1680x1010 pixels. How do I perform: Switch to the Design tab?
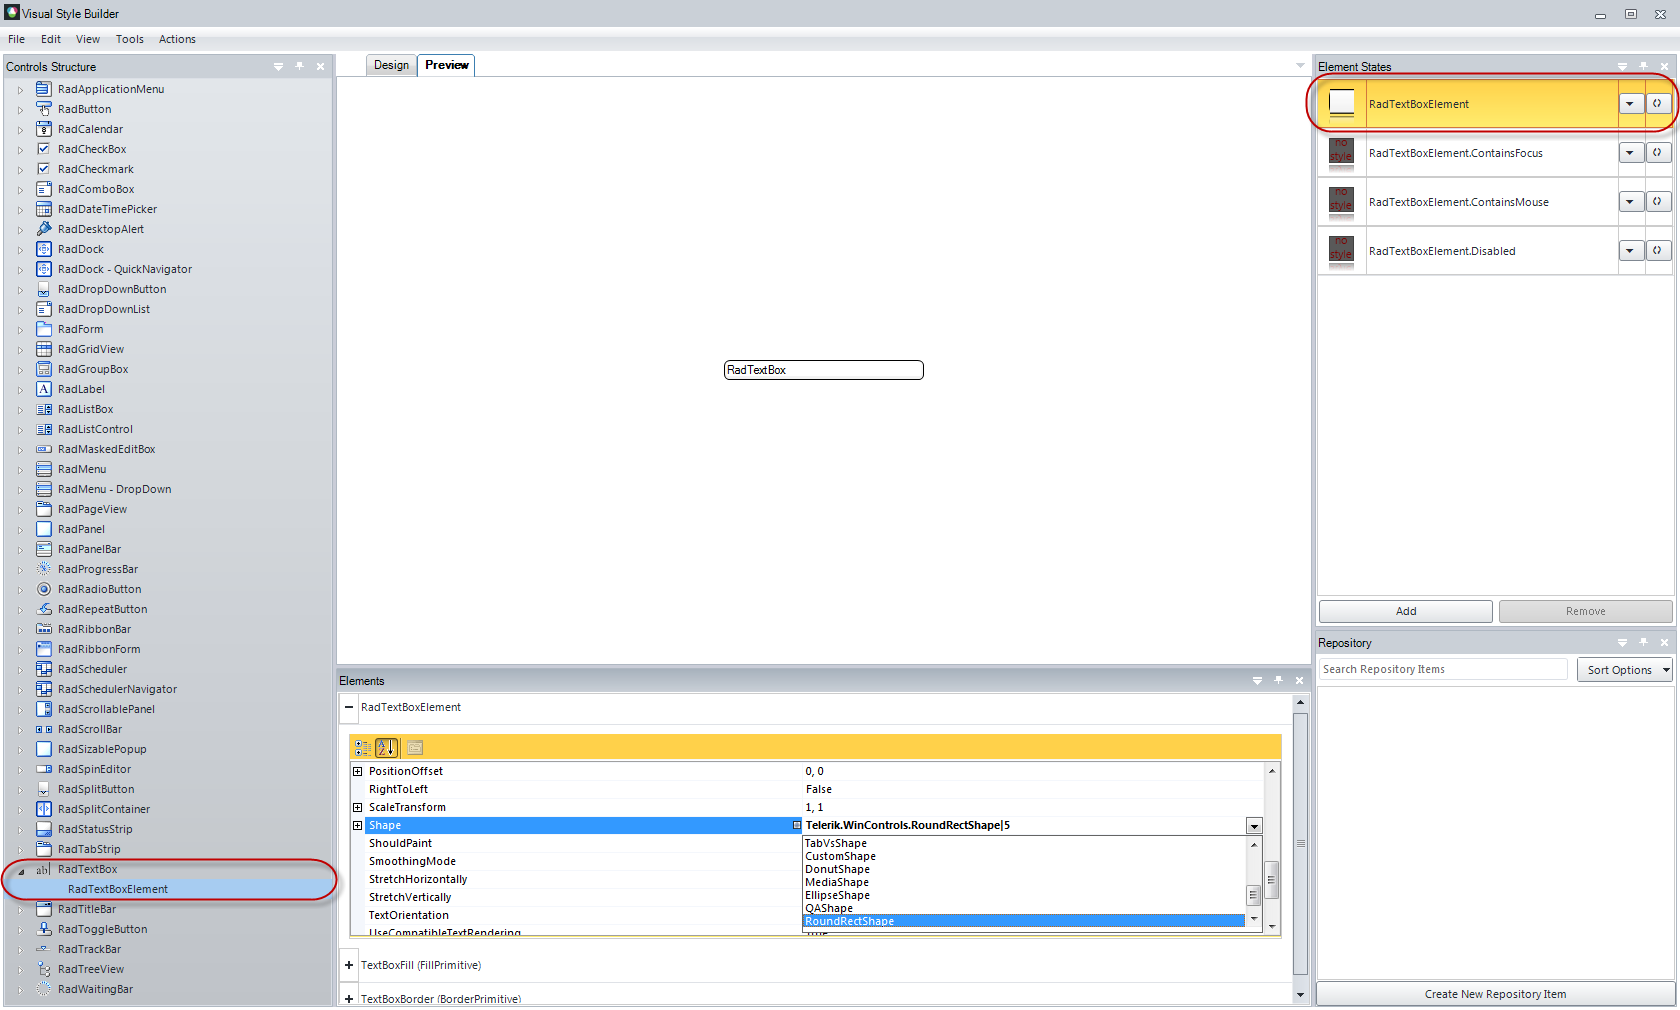(x=391, y=65)
